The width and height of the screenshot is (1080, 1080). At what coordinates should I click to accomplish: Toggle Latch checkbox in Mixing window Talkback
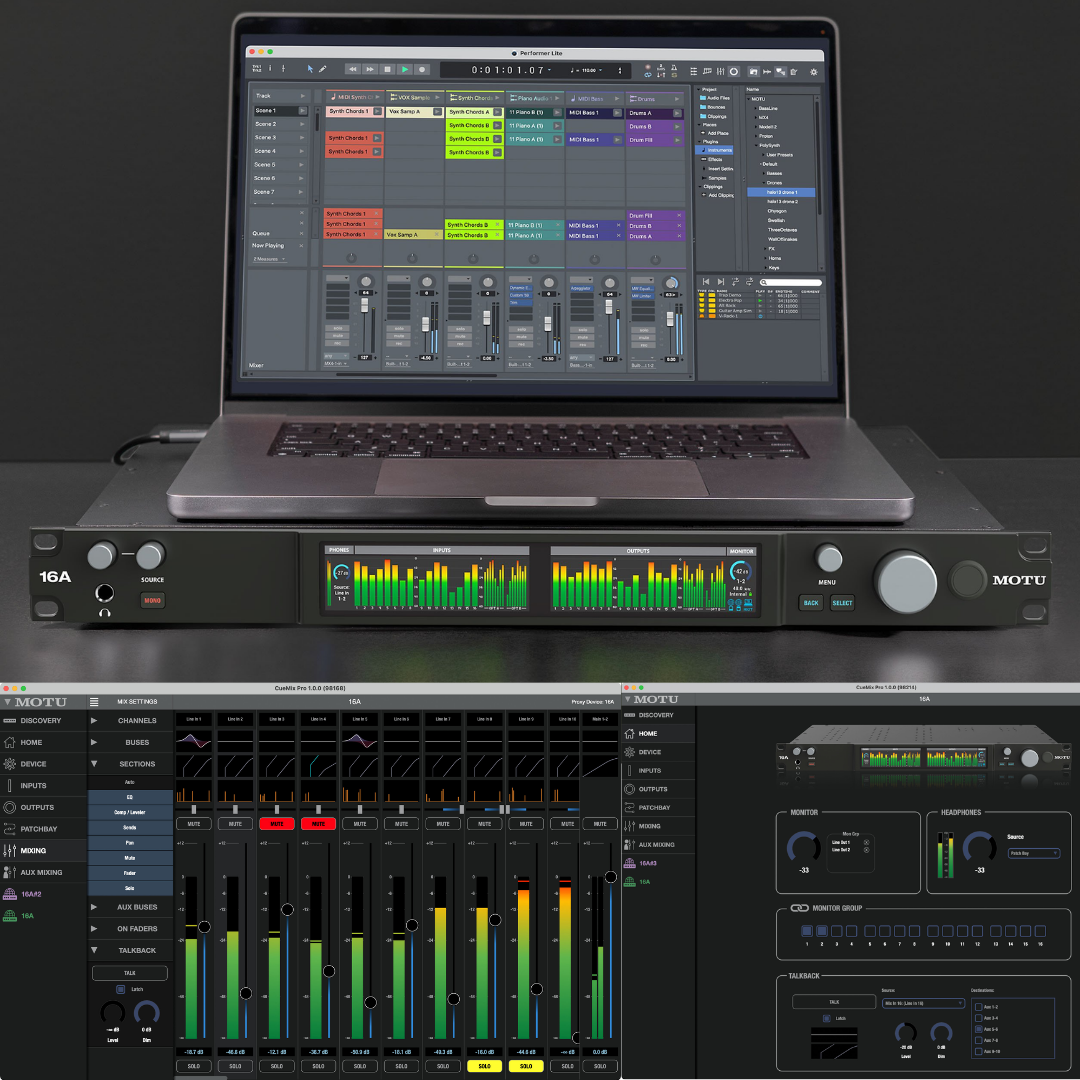pos(121,989)
